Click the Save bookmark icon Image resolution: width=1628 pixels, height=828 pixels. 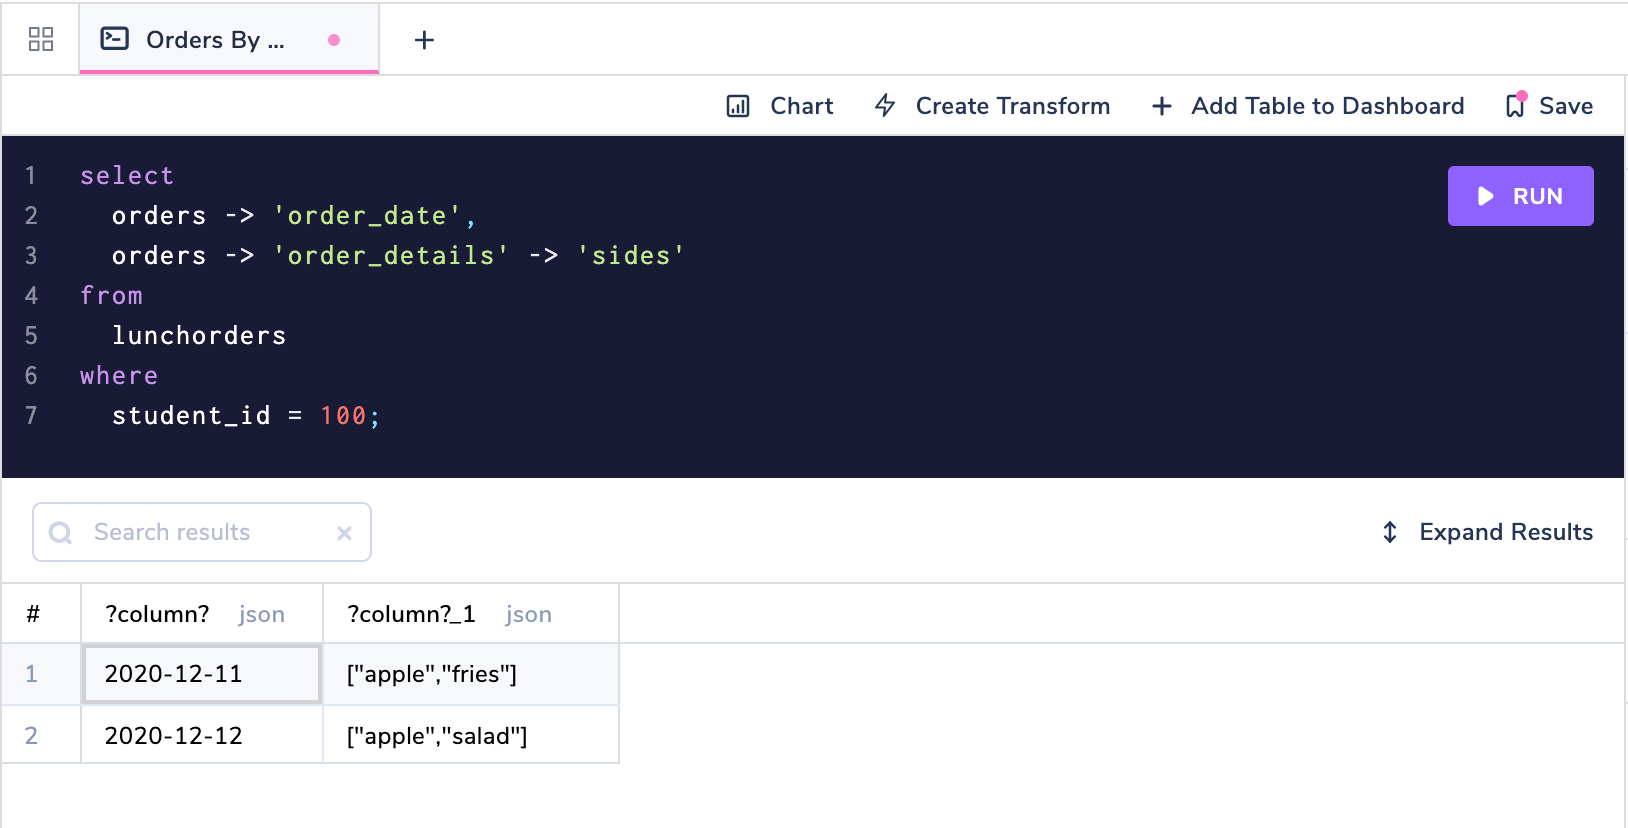(x=1516, y=105)
